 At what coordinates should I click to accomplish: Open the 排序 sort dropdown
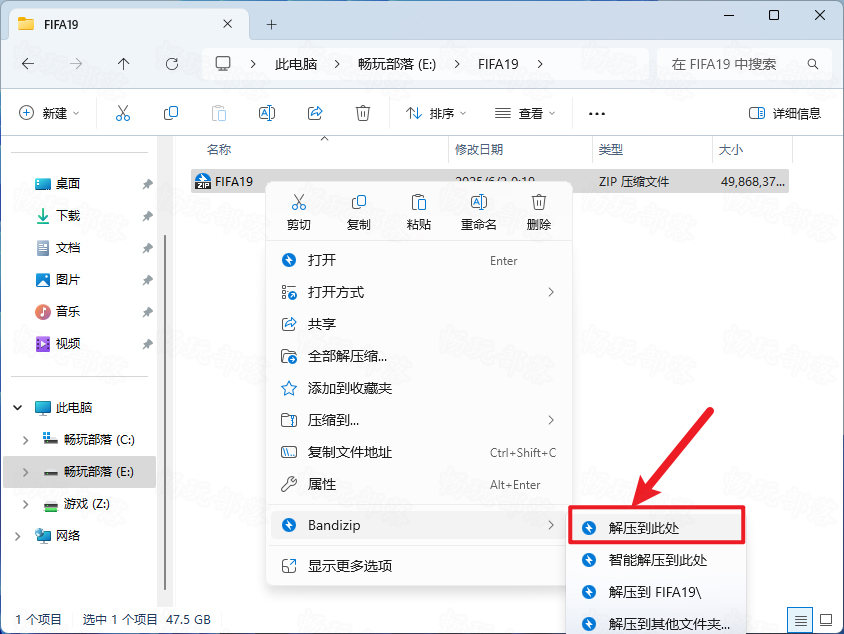[436, 113]
